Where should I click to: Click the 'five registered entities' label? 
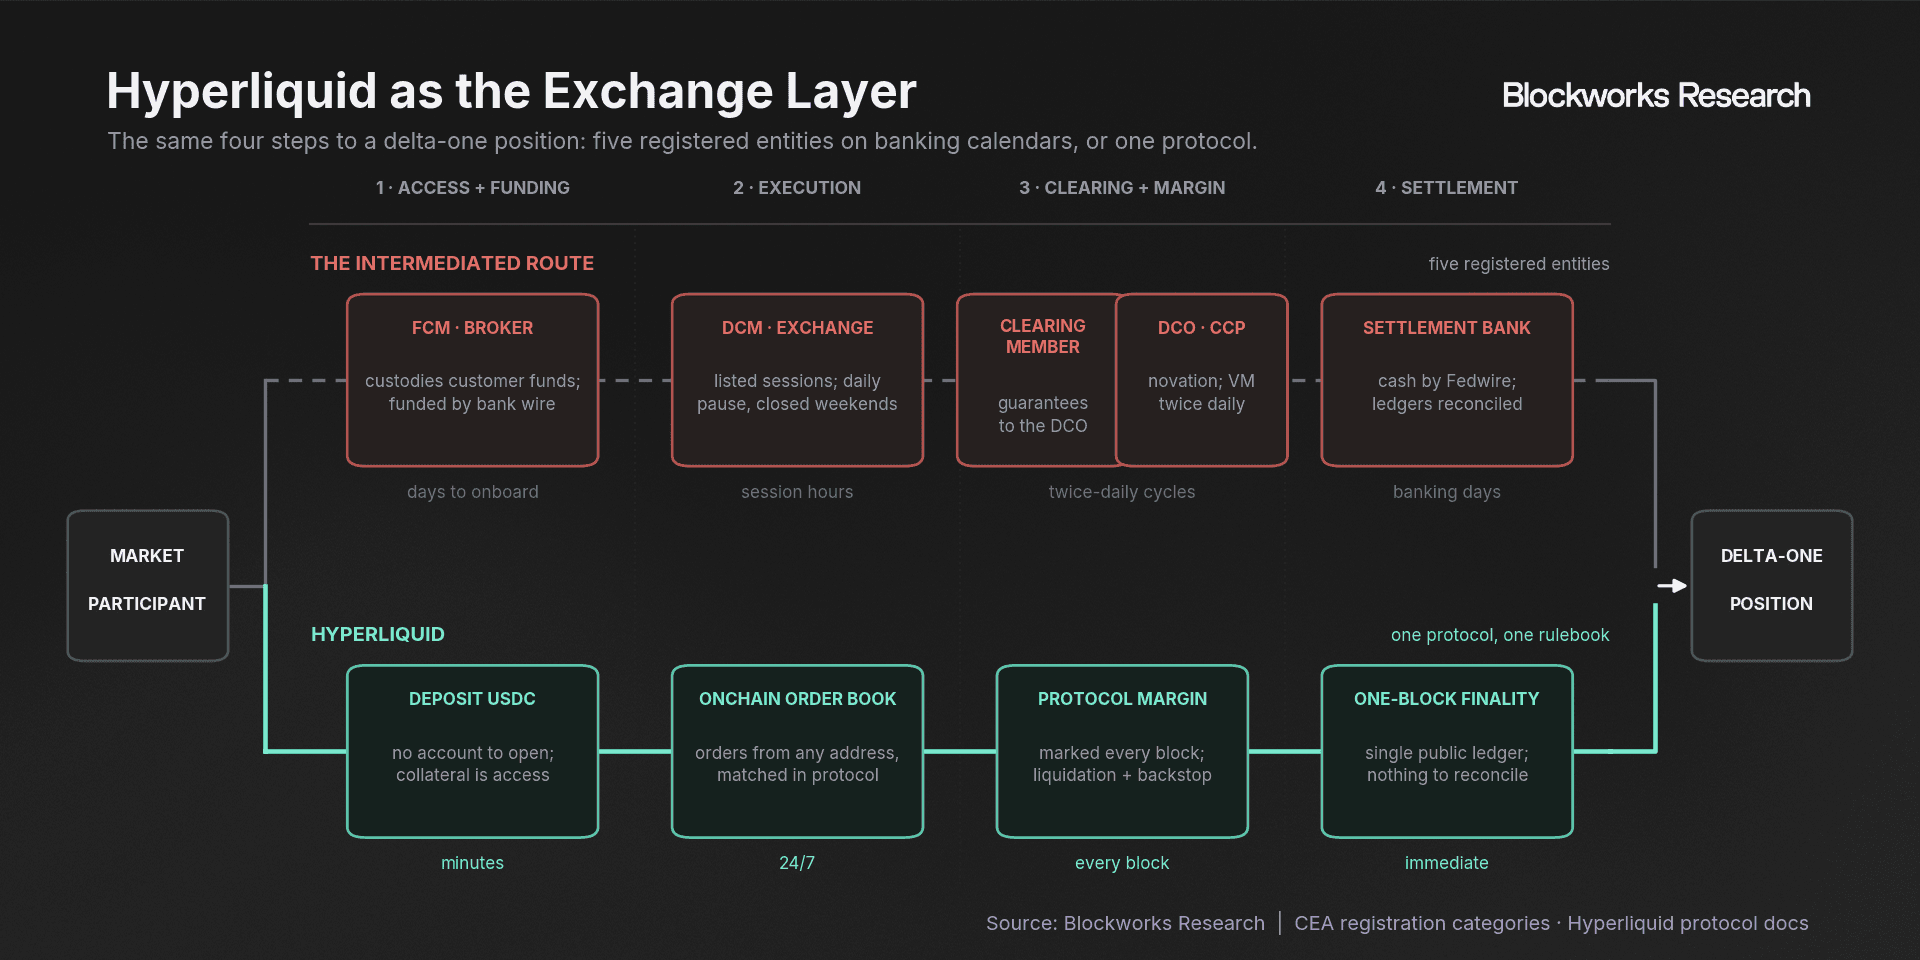click(x=1519, y=264)
